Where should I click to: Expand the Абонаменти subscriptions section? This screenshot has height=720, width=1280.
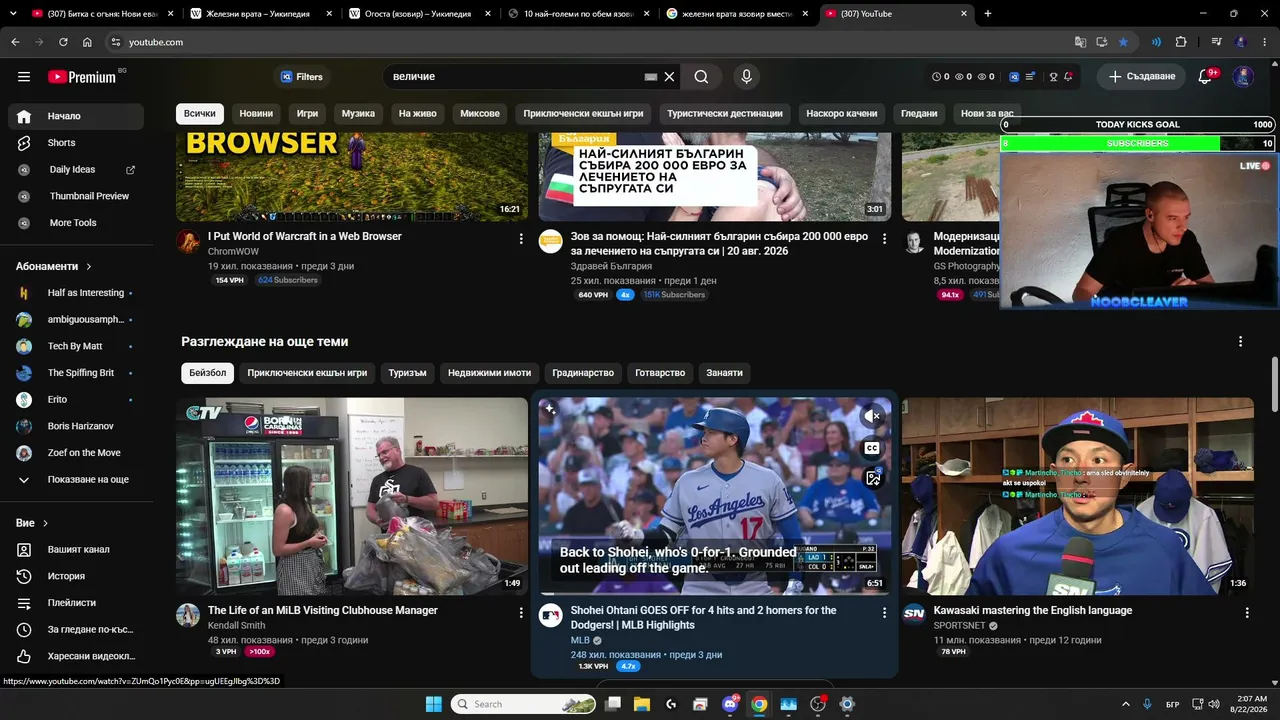(54, 267)
